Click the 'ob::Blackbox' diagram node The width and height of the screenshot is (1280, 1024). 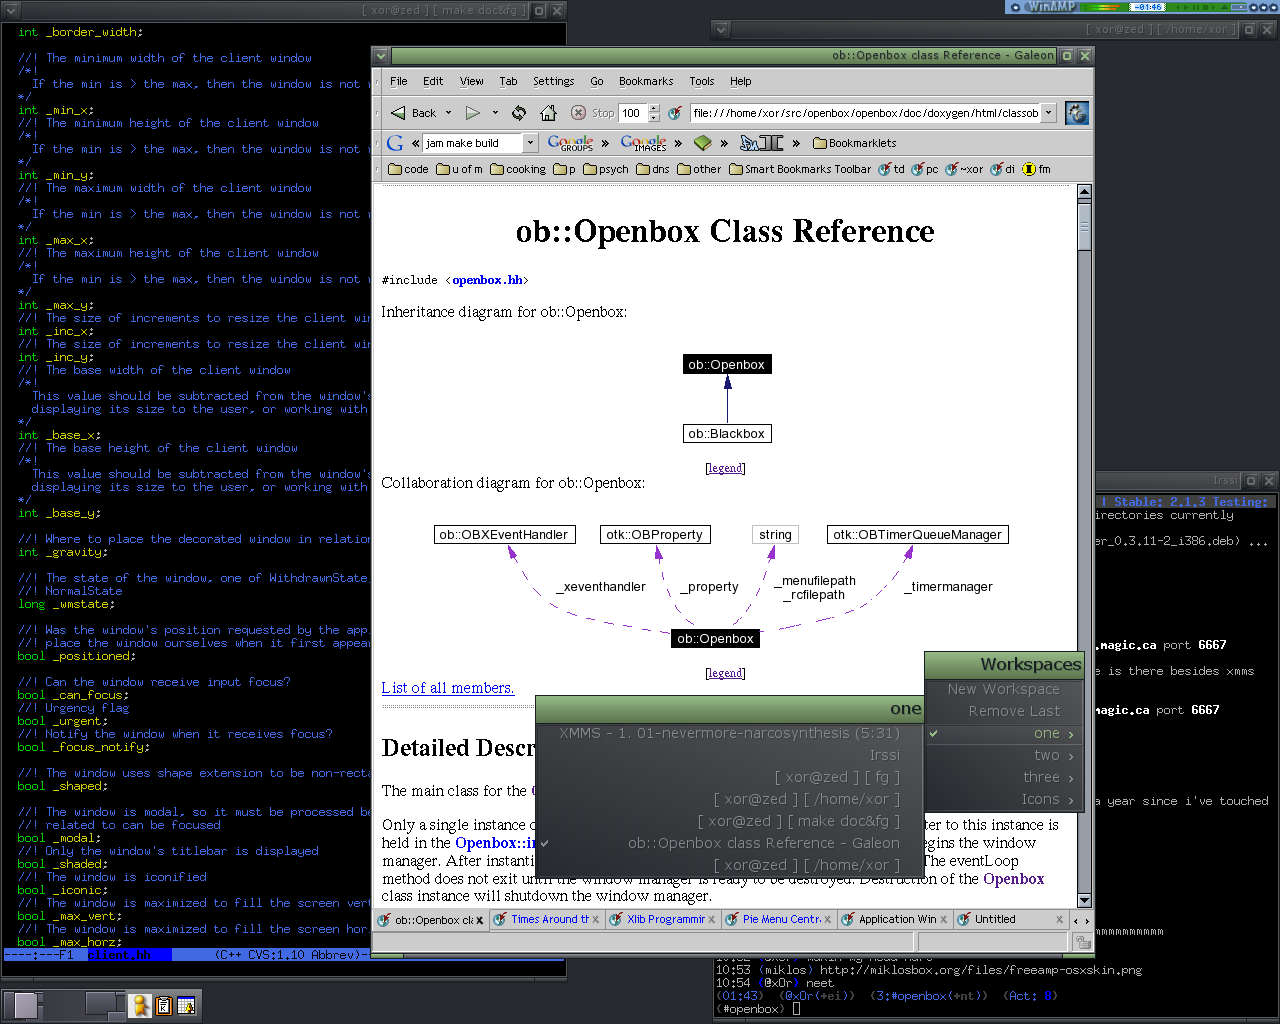[727, 434]
